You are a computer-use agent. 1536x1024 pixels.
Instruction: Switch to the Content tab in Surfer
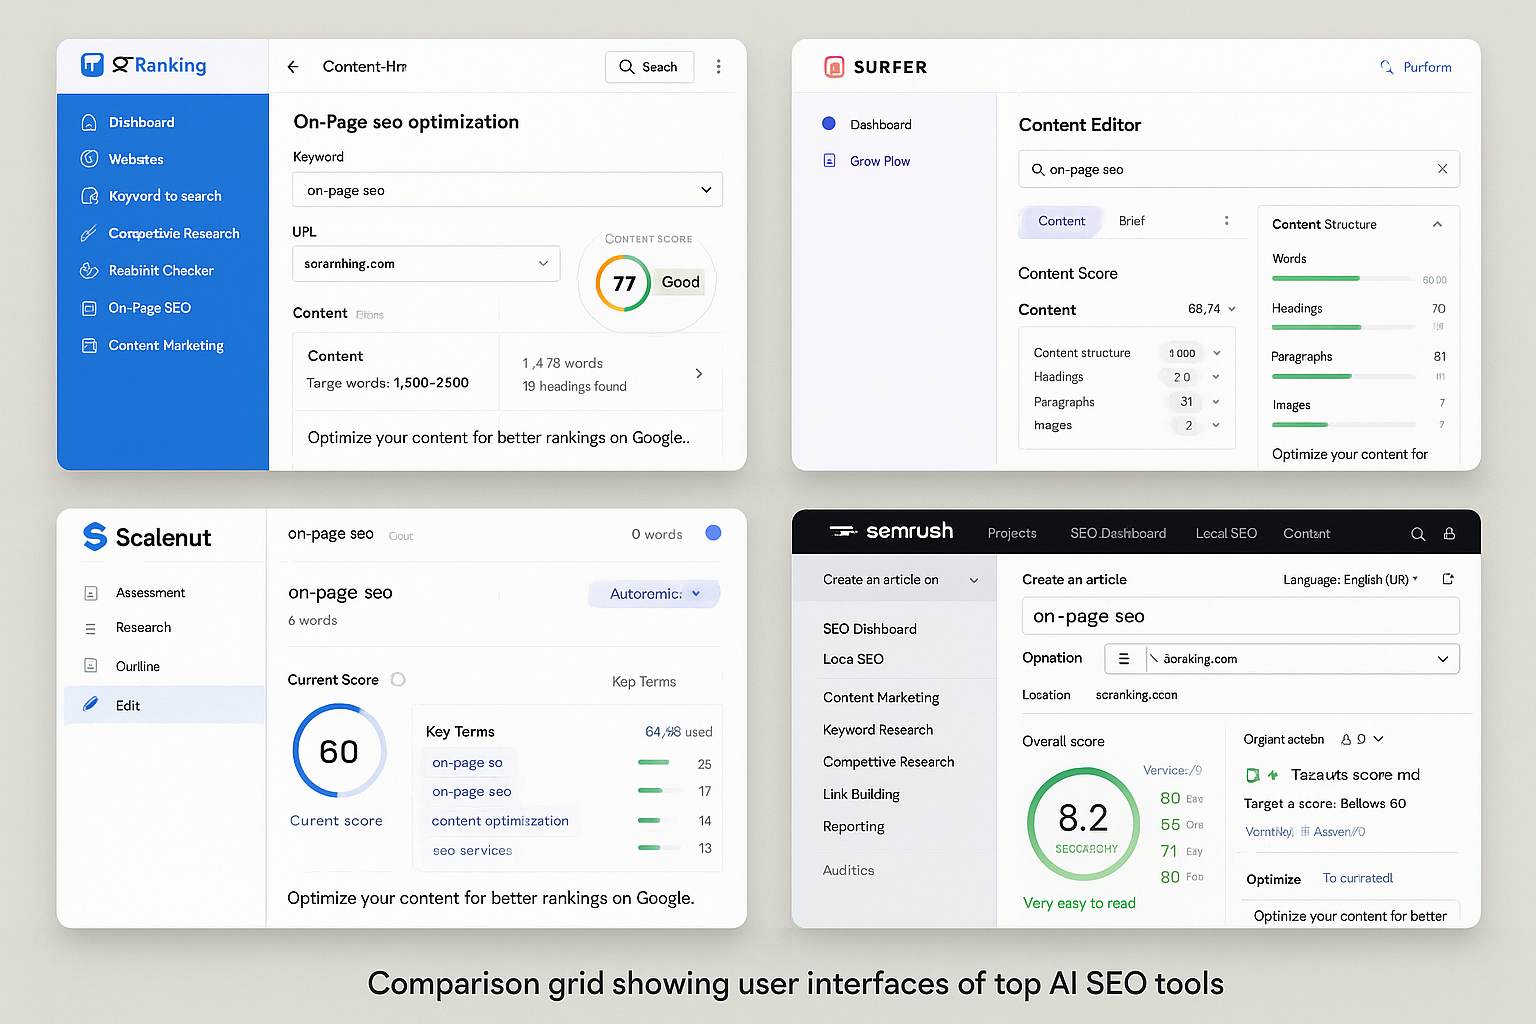pyautogui.click(x=1061, y=221)
